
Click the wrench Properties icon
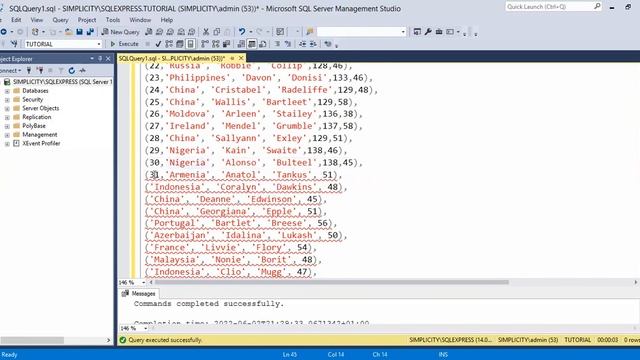(x=428, y=31)
